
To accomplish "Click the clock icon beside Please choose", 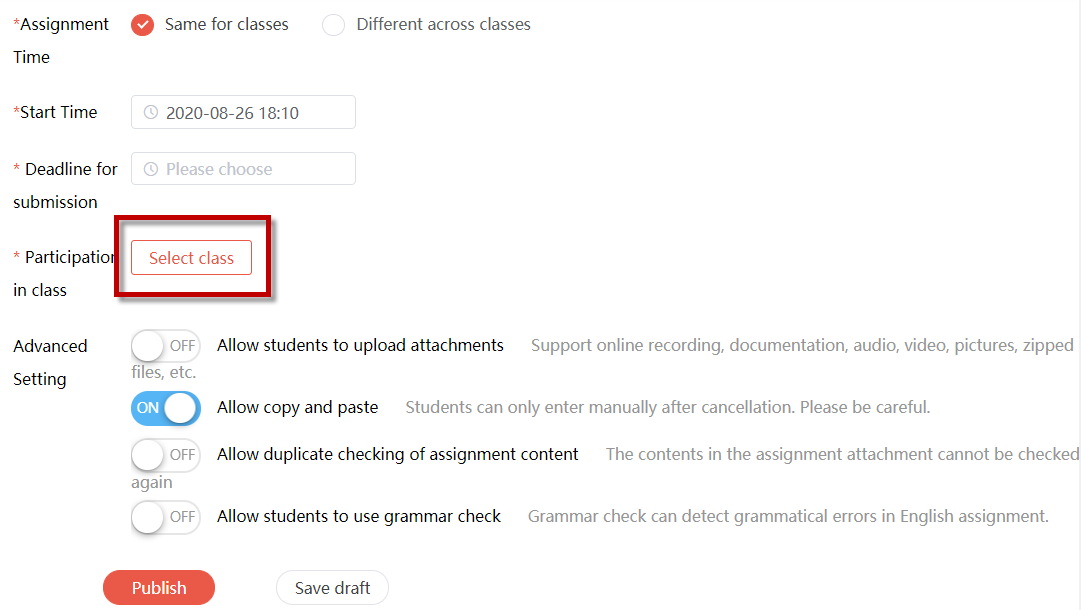I will (x=150, y=169).
